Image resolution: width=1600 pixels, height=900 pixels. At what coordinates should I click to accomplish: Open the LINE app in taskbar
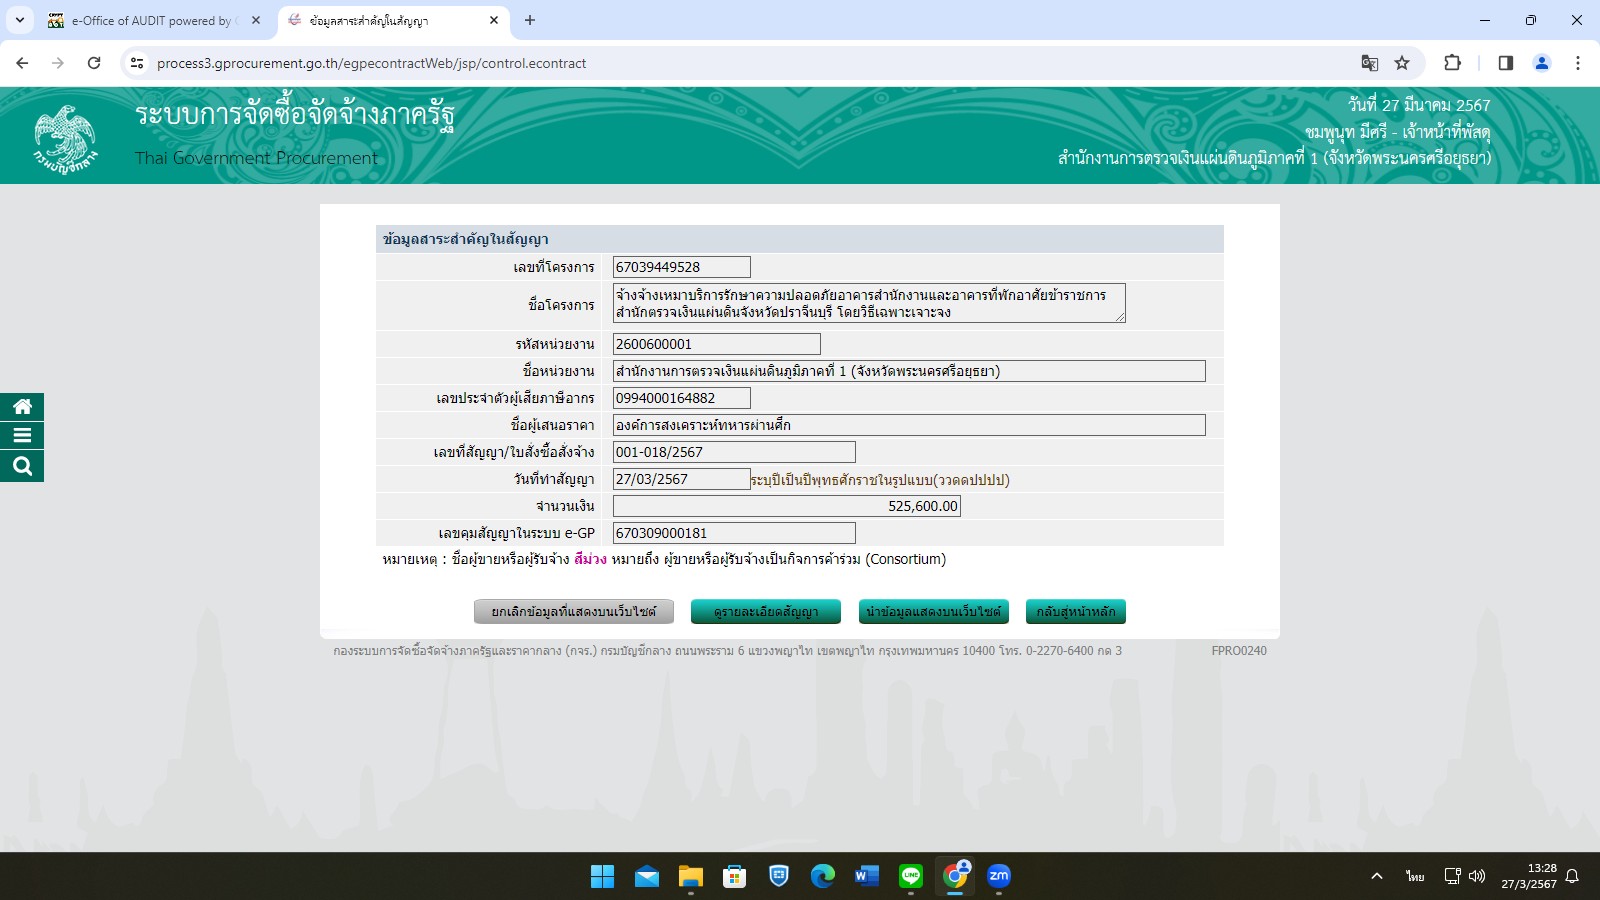(910, 876)
